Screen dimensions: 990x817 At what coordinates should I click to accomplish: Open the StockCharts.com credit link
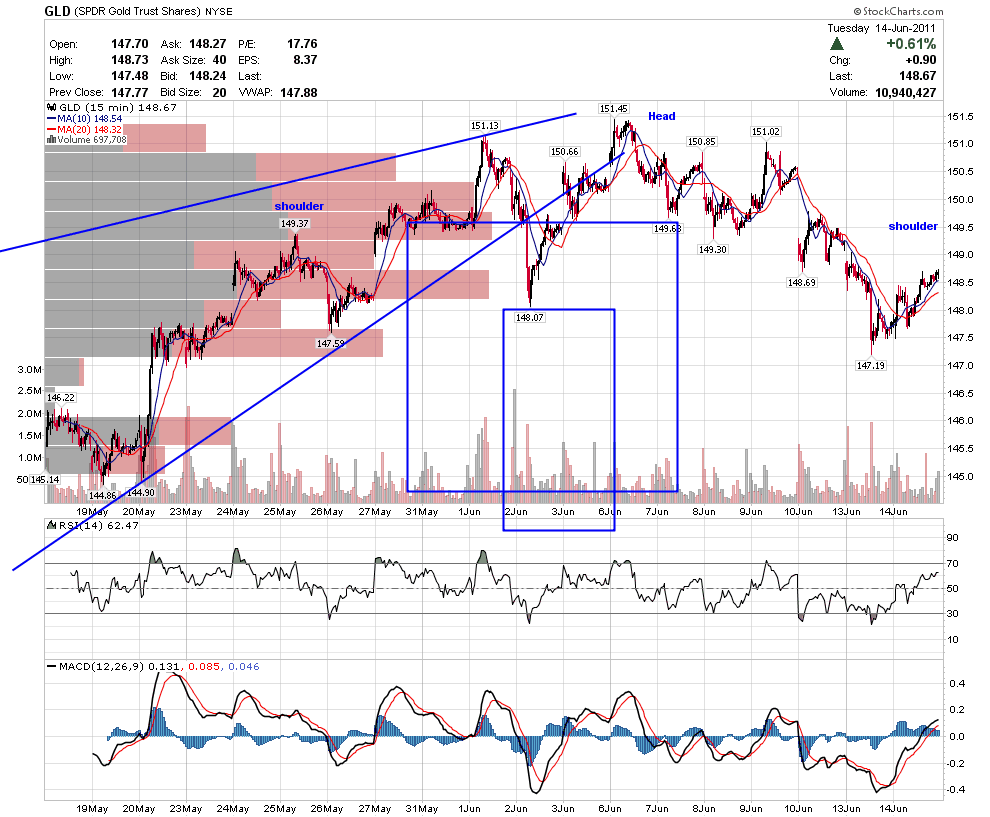pos(898,11)
